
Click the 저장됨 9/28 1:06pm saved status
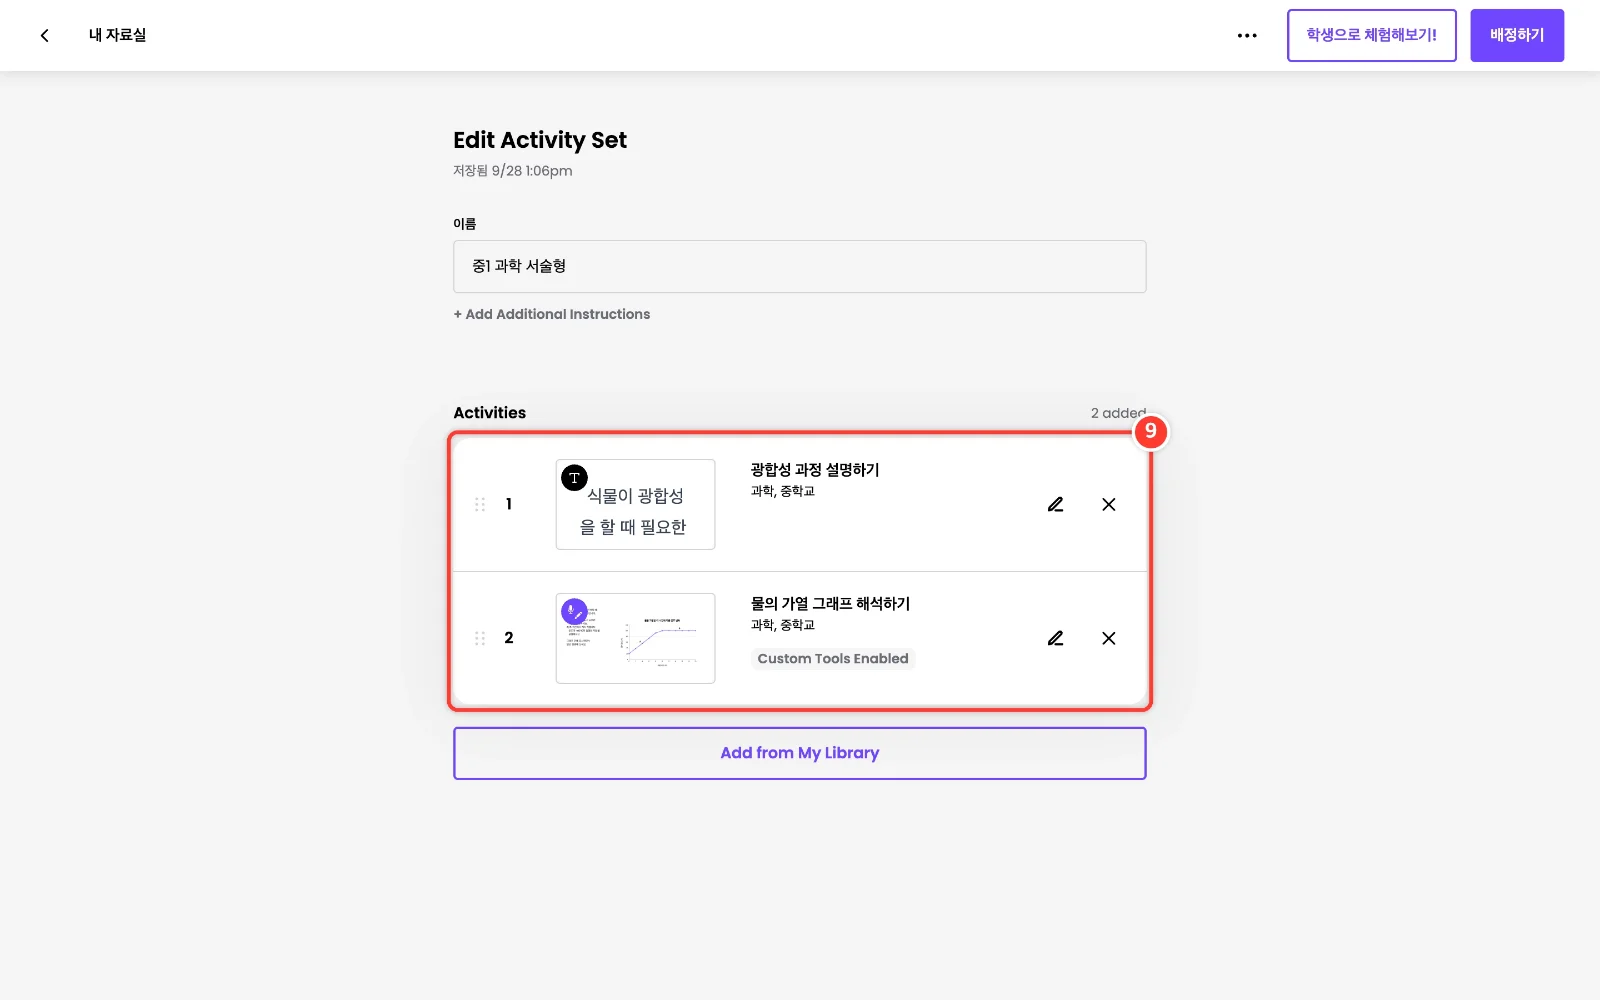tap(513, 171)
